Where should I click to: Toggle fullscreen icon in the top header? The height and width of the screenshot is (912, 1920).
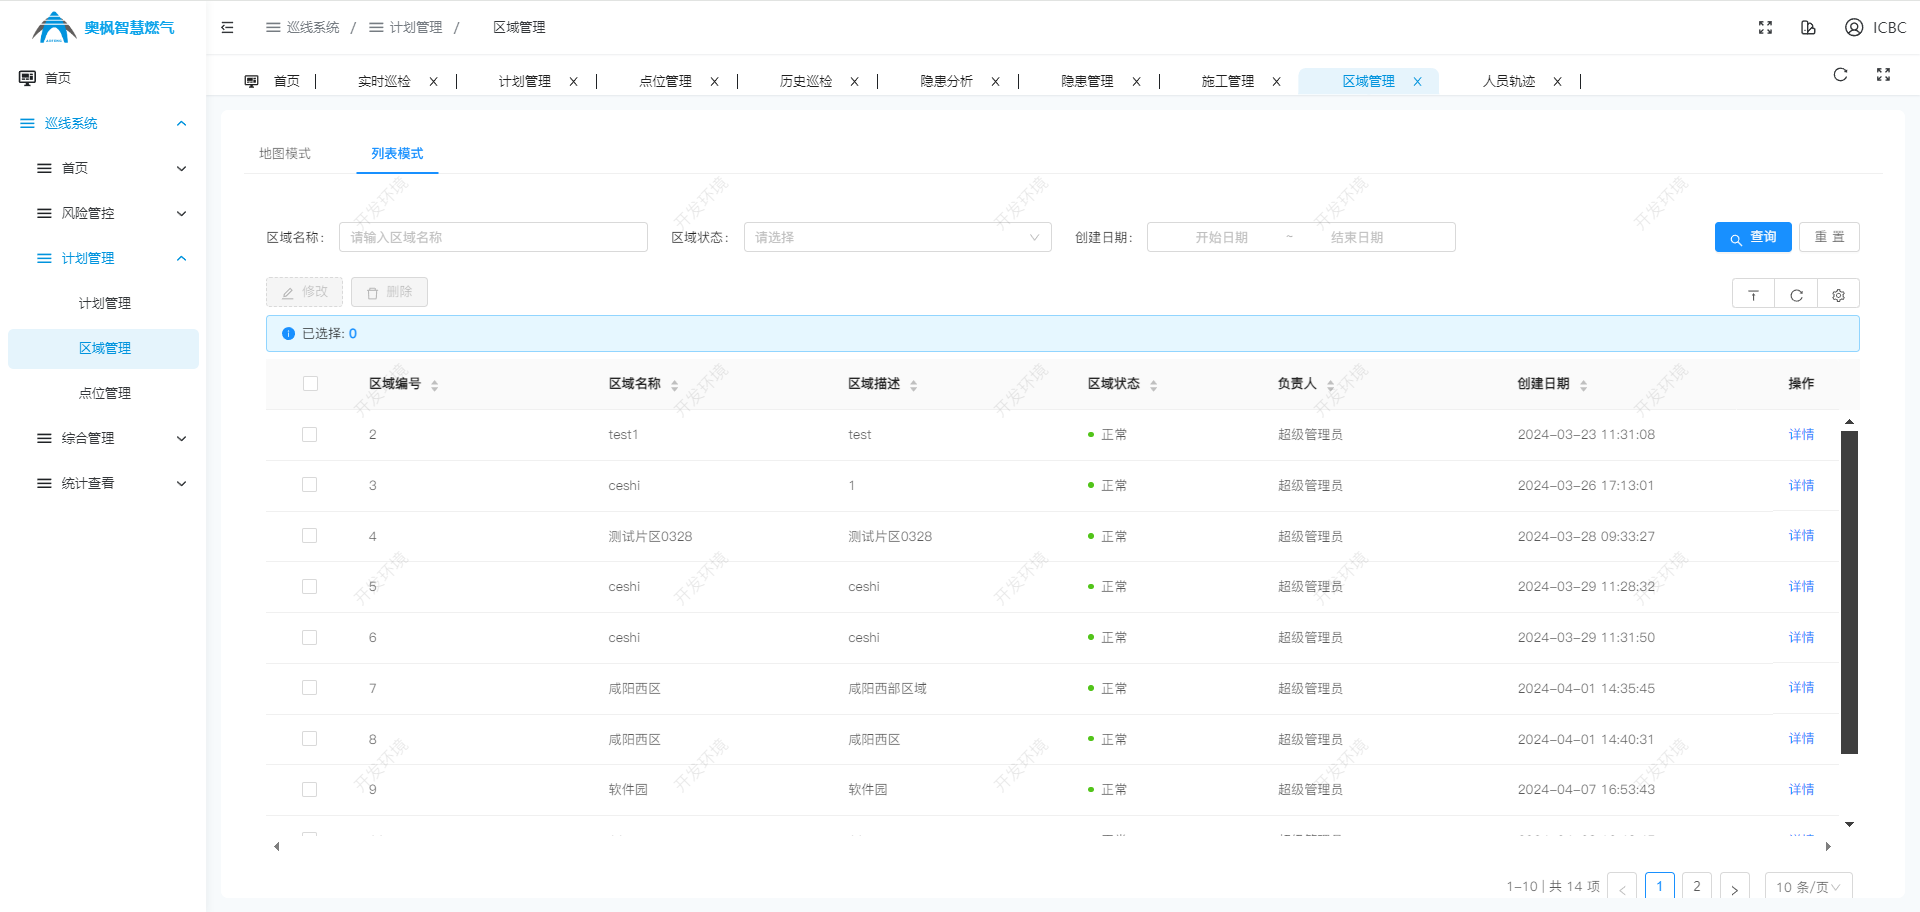click(x=1765, y=28)
